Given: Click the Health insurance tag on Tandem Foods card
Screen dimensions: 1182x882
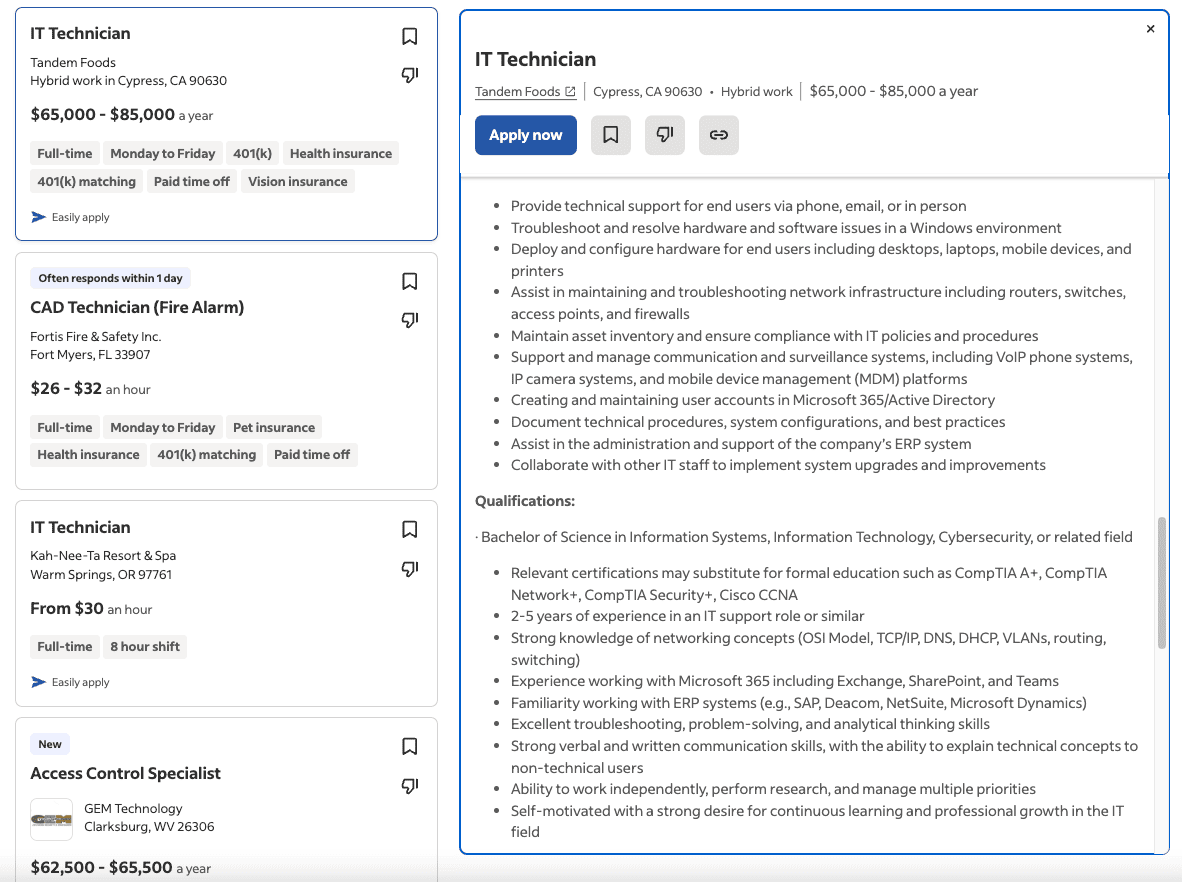Looking at the screenshot, I should (341, 154).
